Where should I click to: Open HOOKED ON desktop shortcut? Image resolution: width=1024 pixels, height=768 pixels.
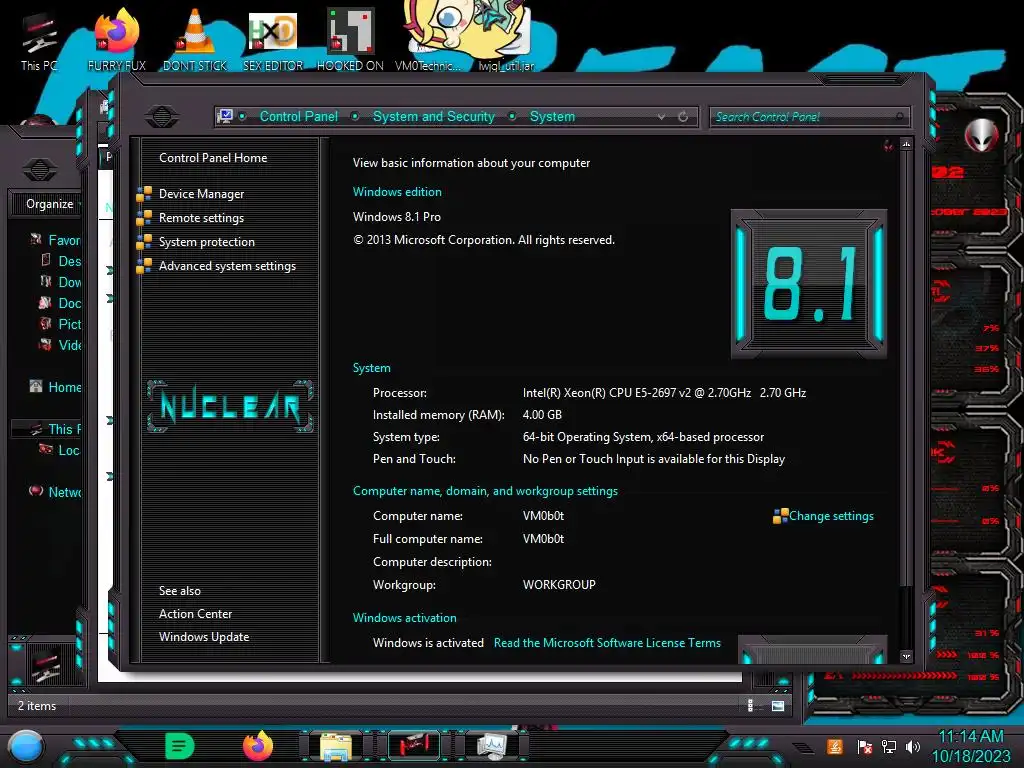(x=350, y=40)
